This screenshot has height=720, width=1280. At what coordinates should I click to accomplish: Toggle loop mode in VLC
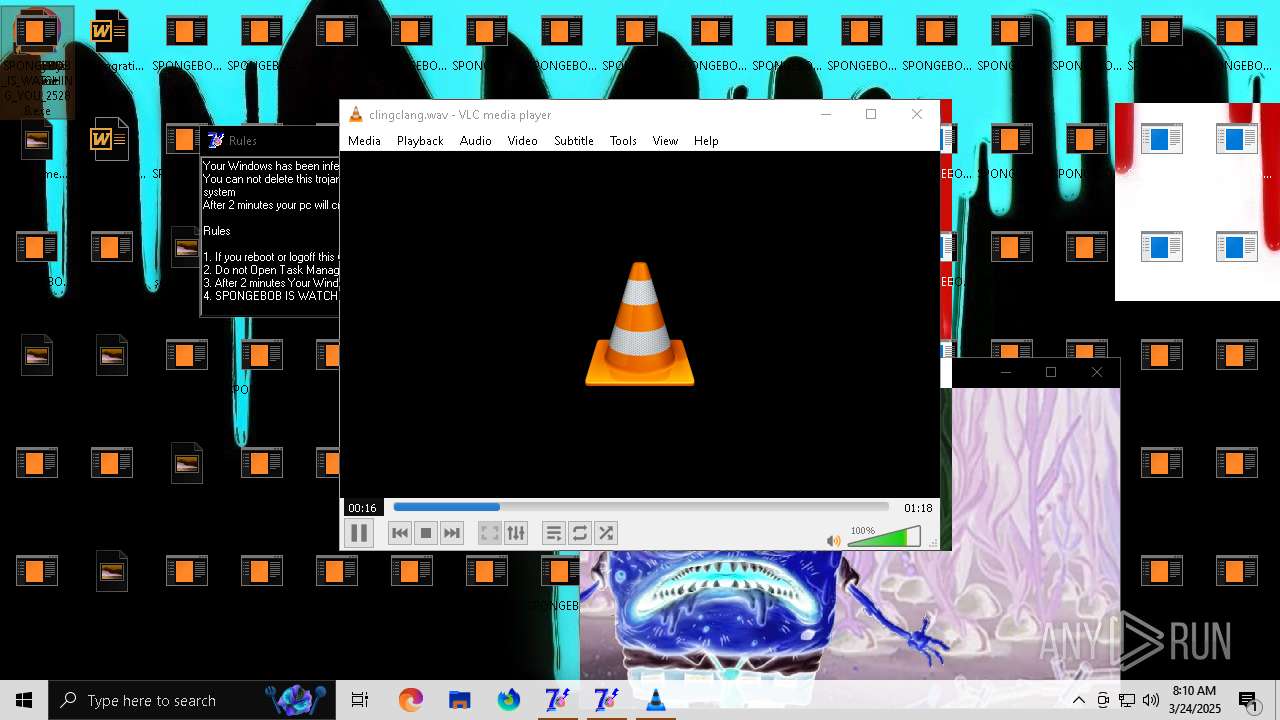580,533
